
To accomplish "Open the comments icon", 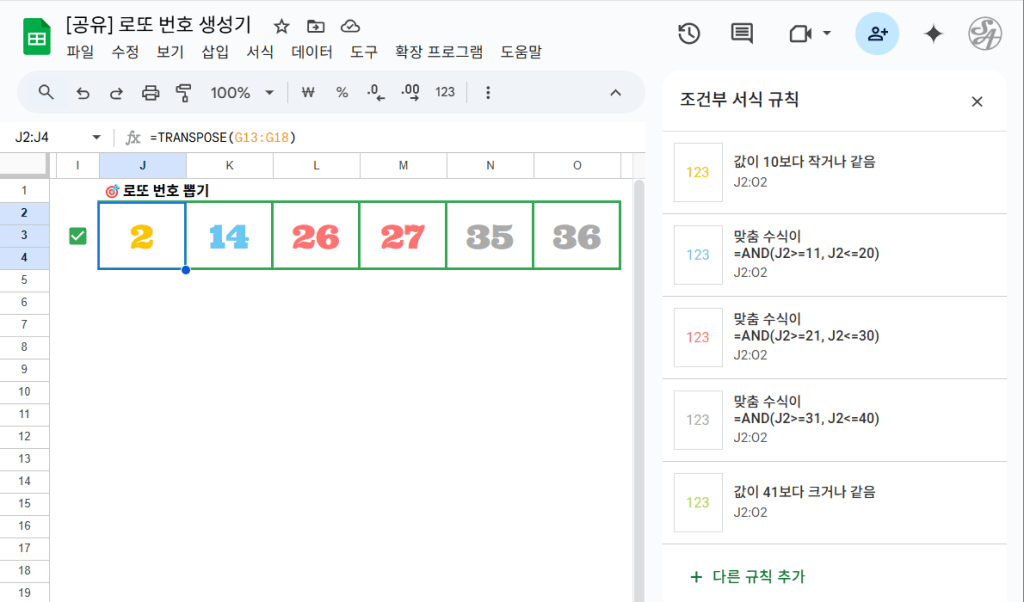I will click(741, 34).
